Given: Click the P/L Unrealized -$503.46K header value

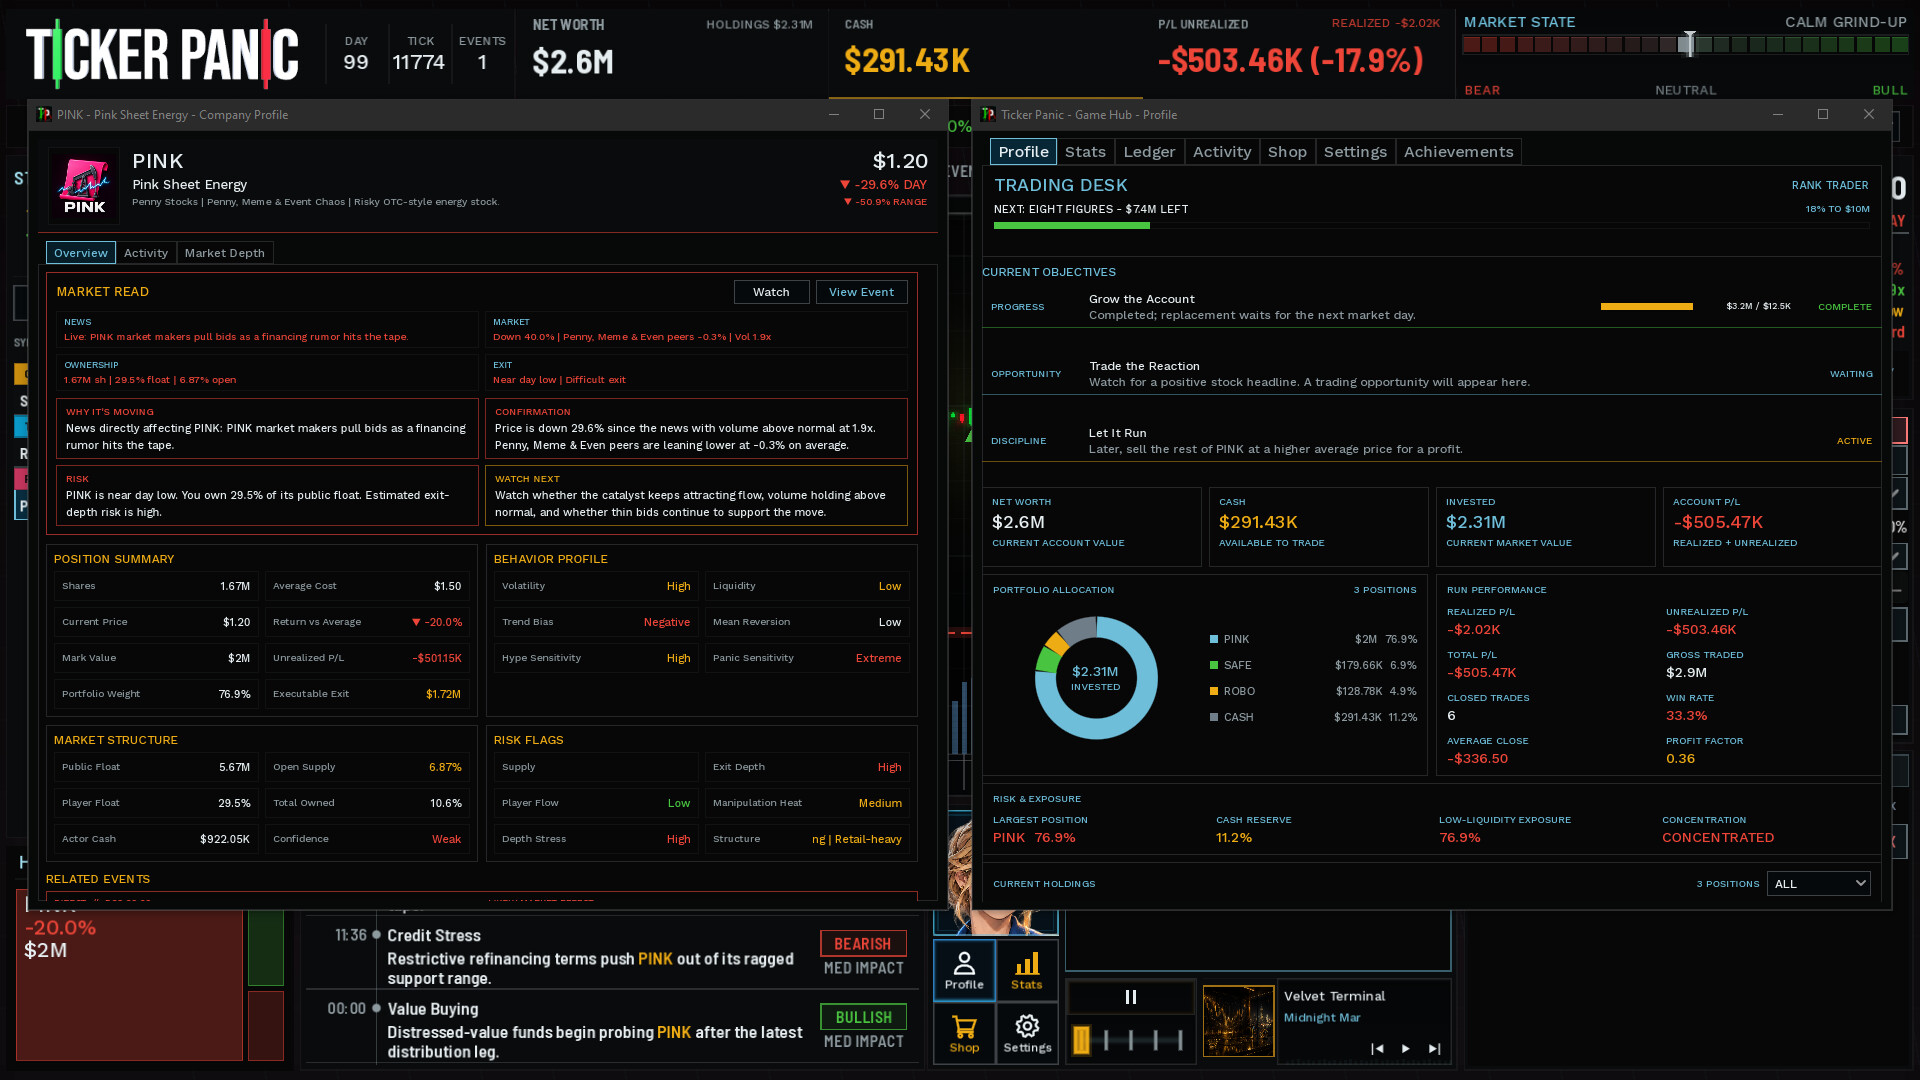Looking at the screenshot, I should coord(1290,61).
